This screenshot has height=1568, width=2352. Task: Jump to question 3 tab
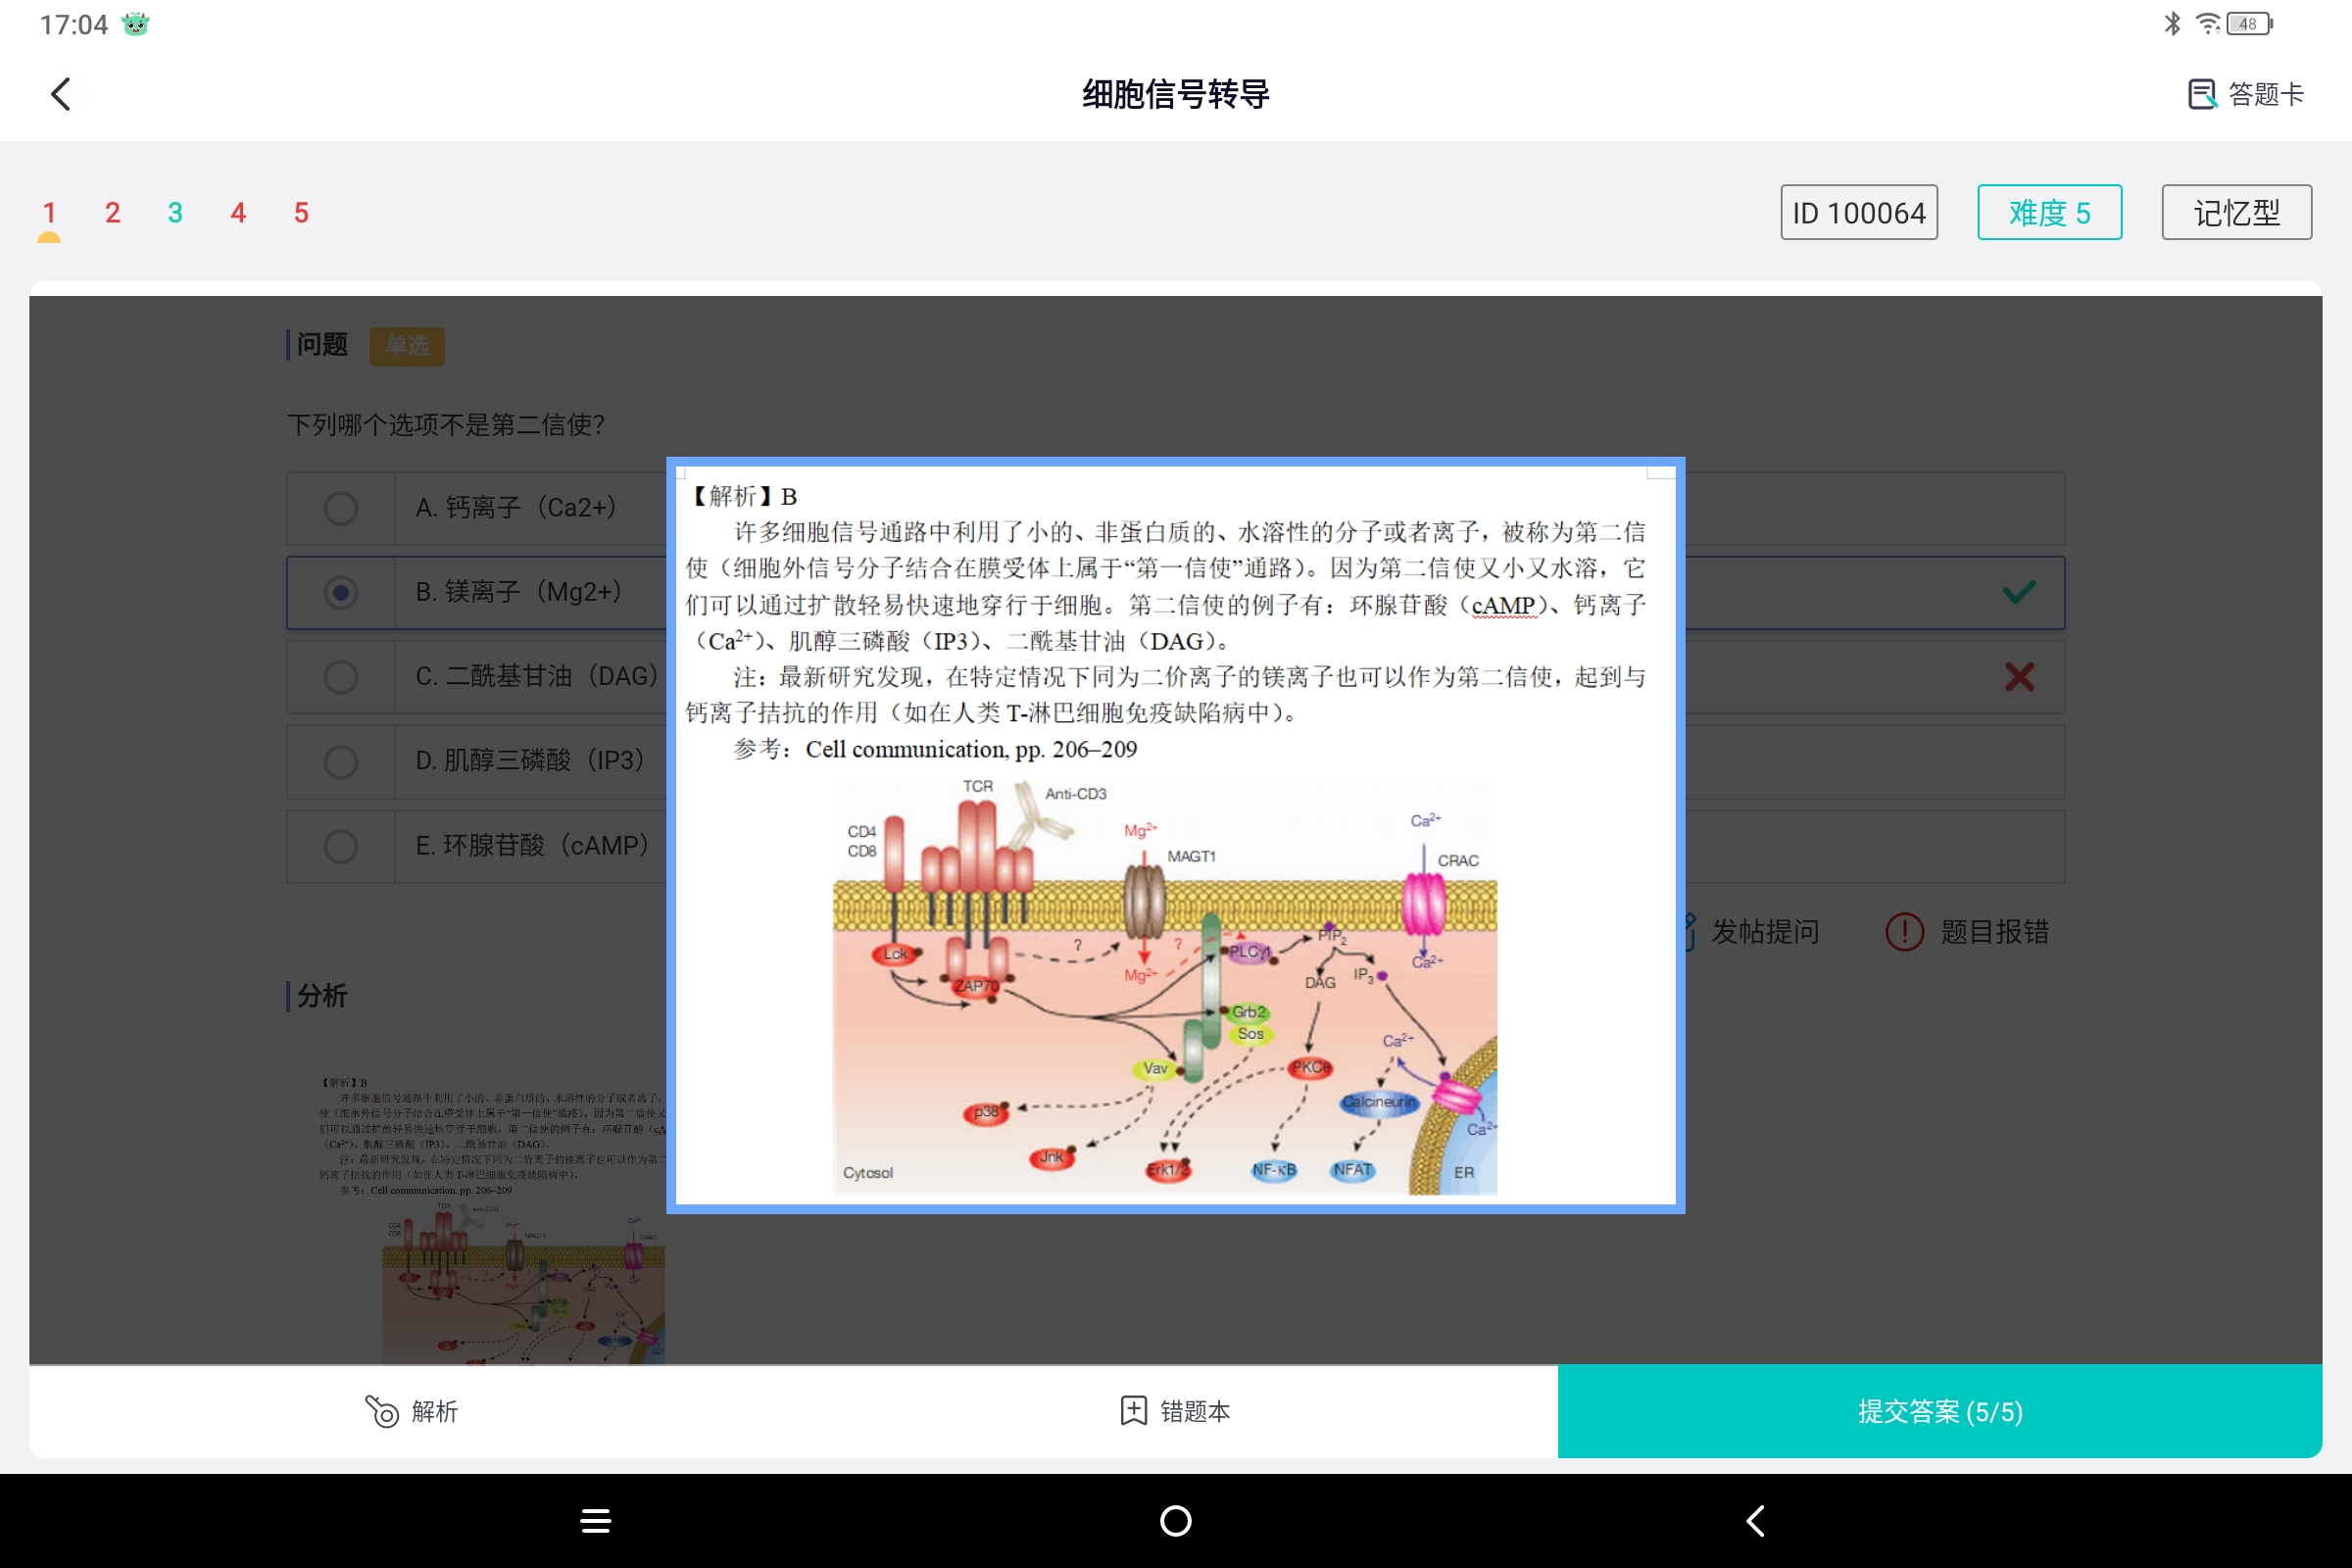click(x=175, y=212)
